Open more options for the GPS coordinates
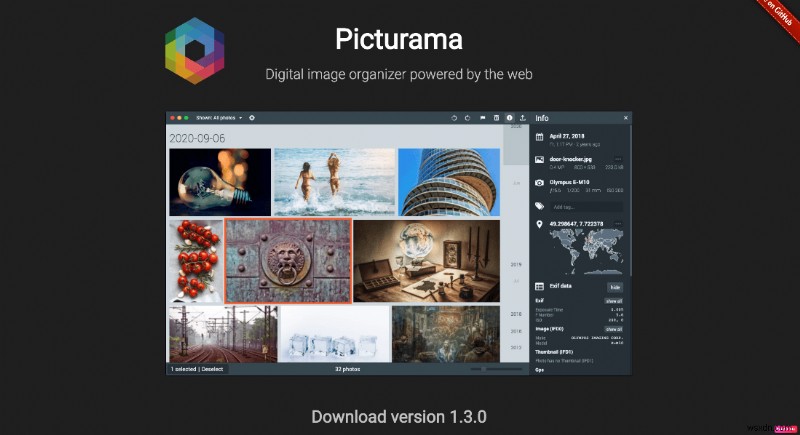 coord(618,224)
